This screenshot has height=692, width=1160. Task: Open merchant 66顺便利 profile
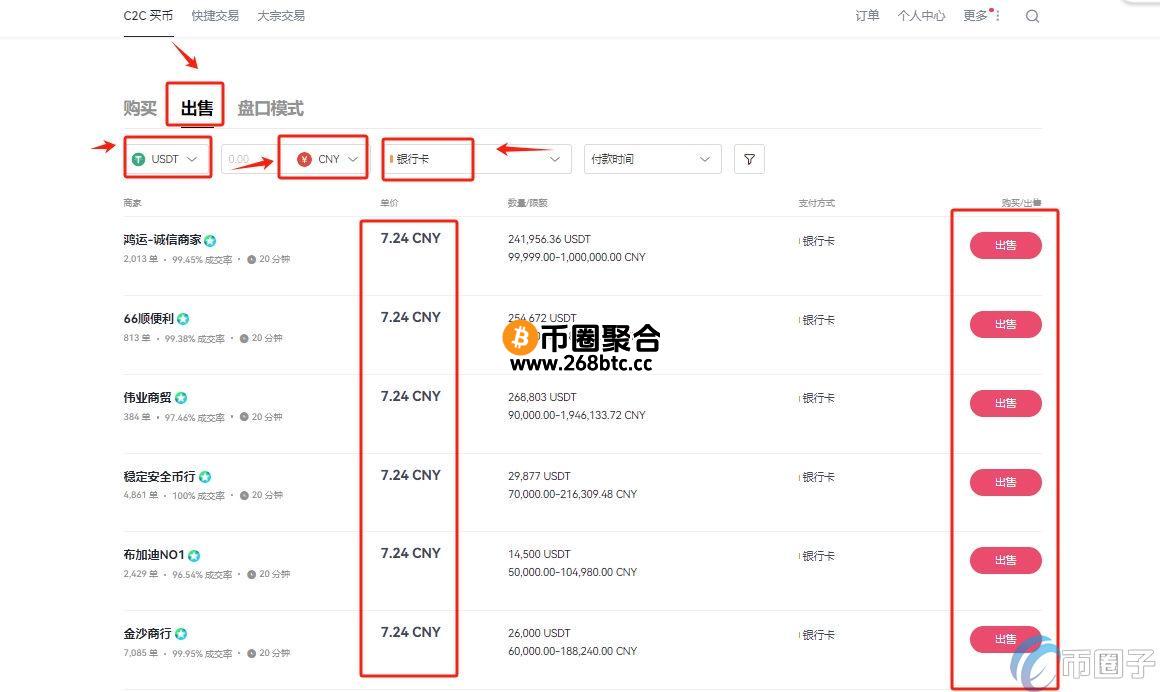tap(149, 319)
